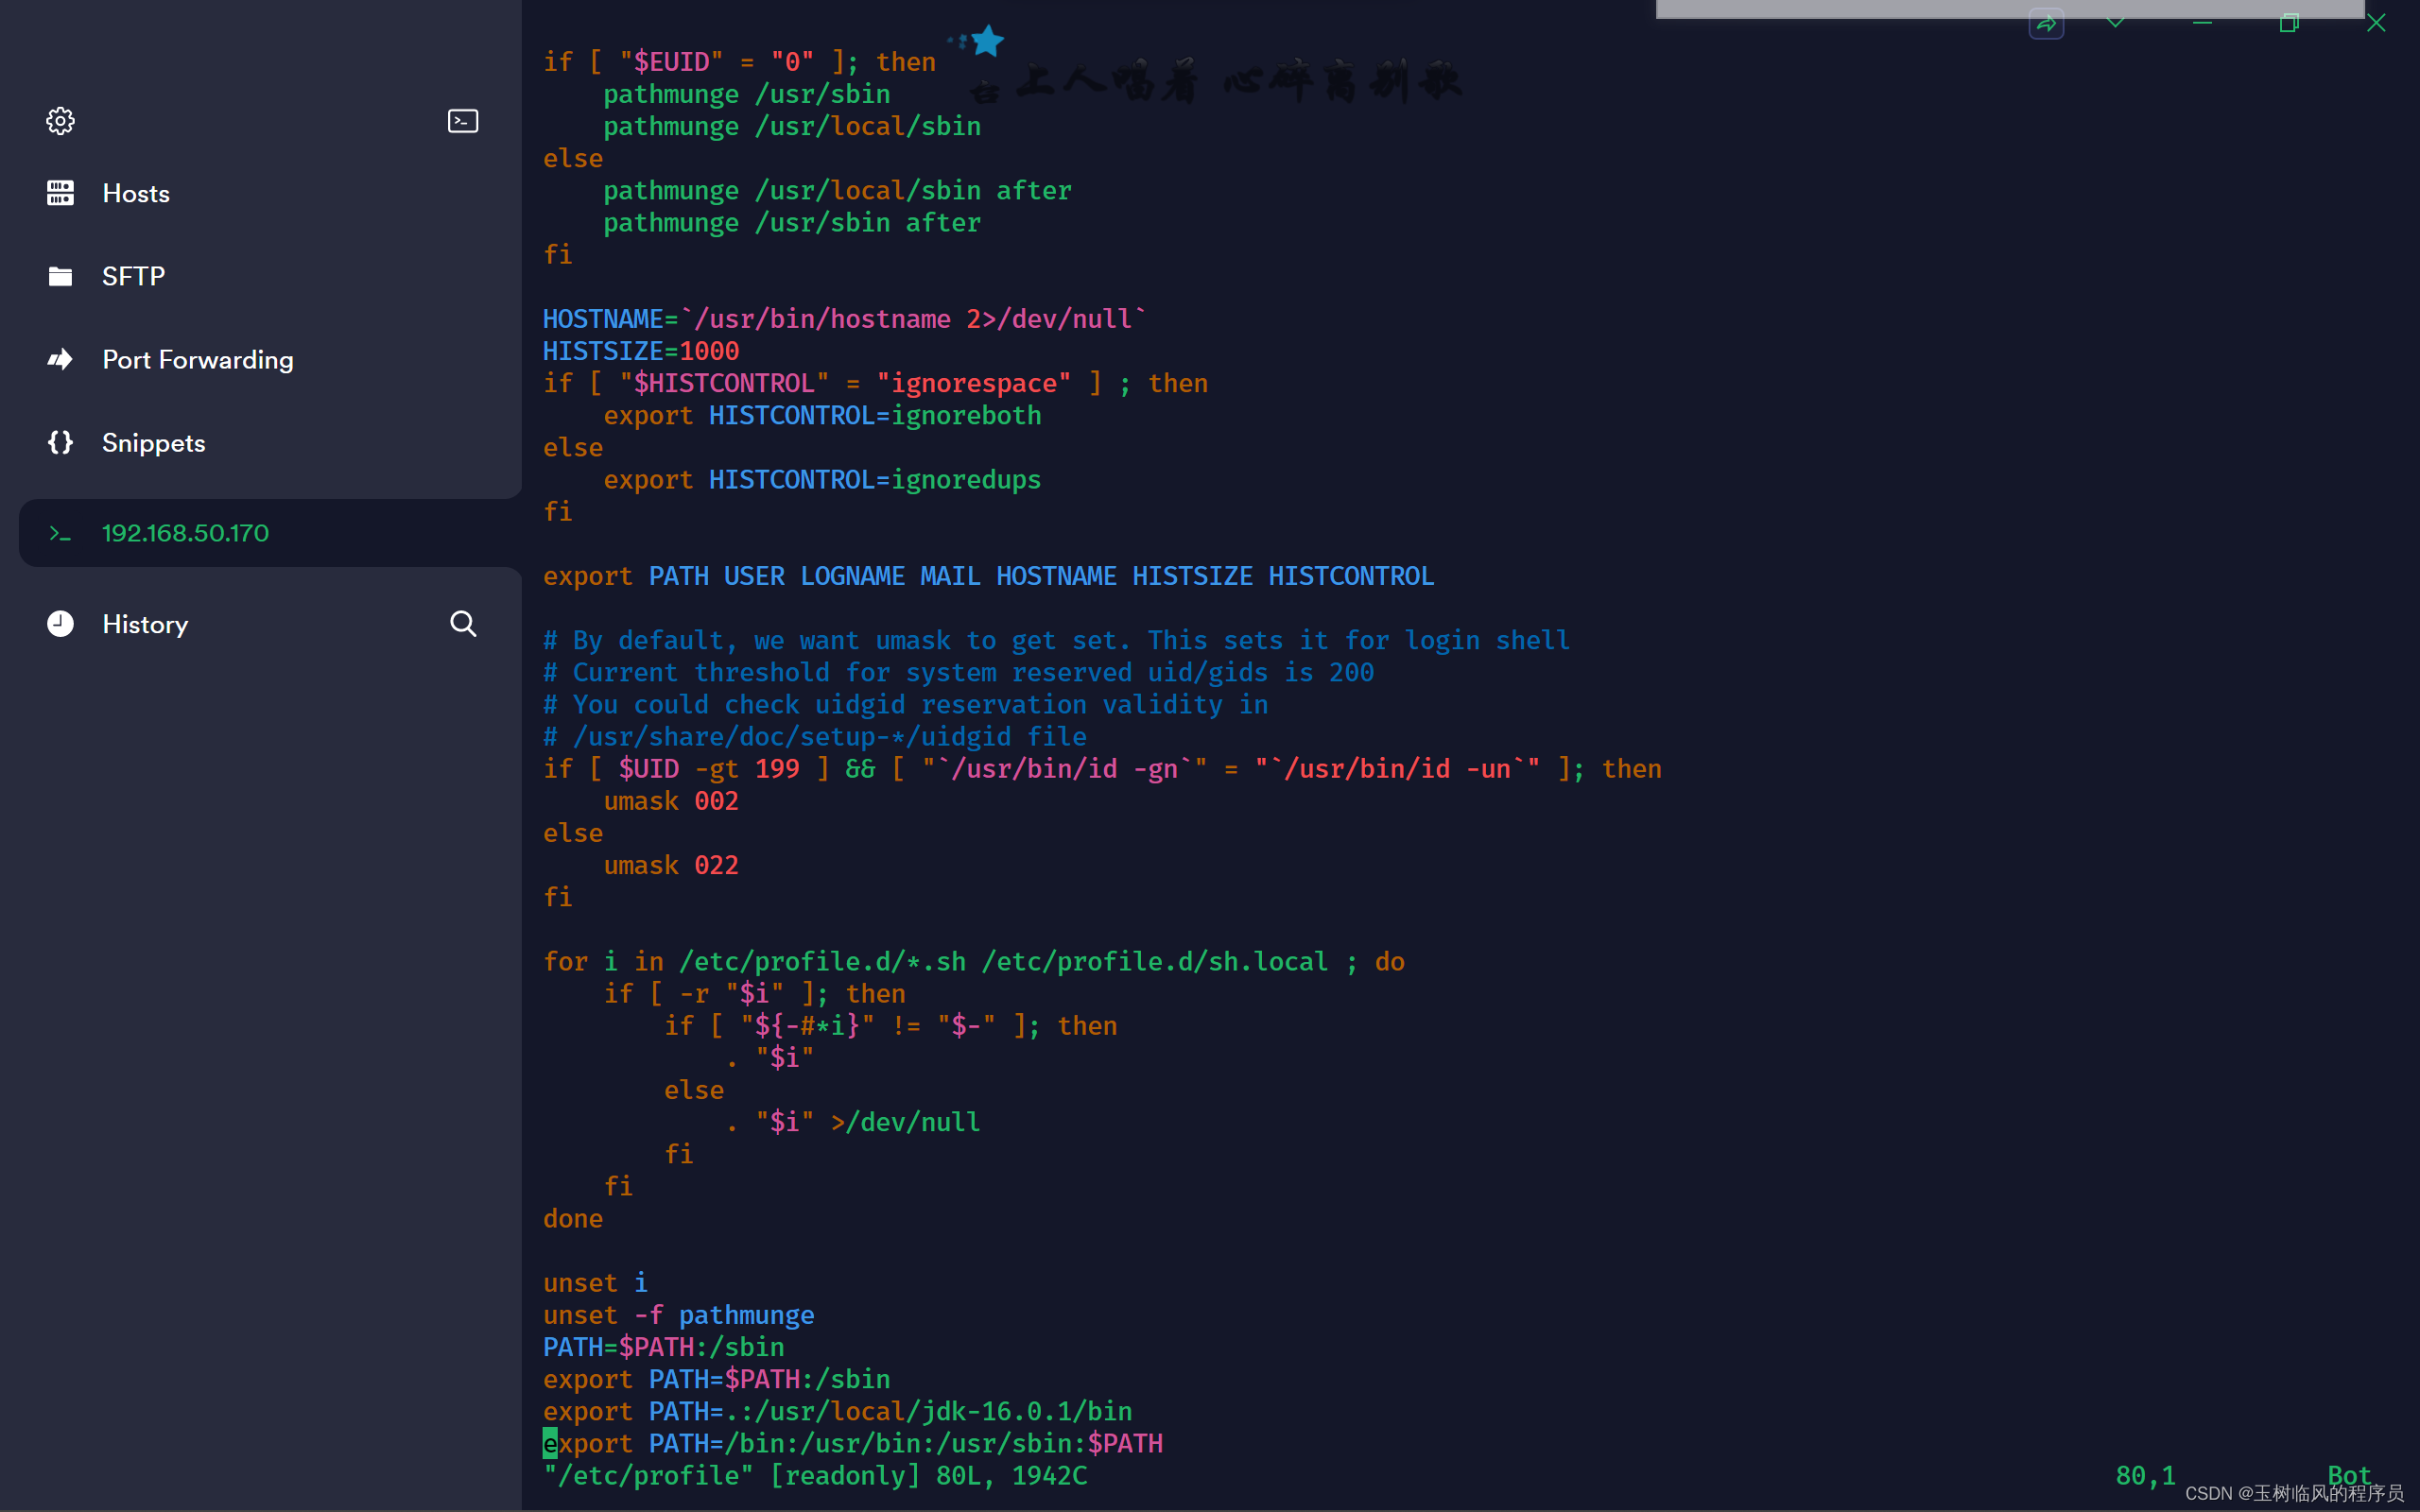Go to Port Forwarding

[x=197, y=359]
